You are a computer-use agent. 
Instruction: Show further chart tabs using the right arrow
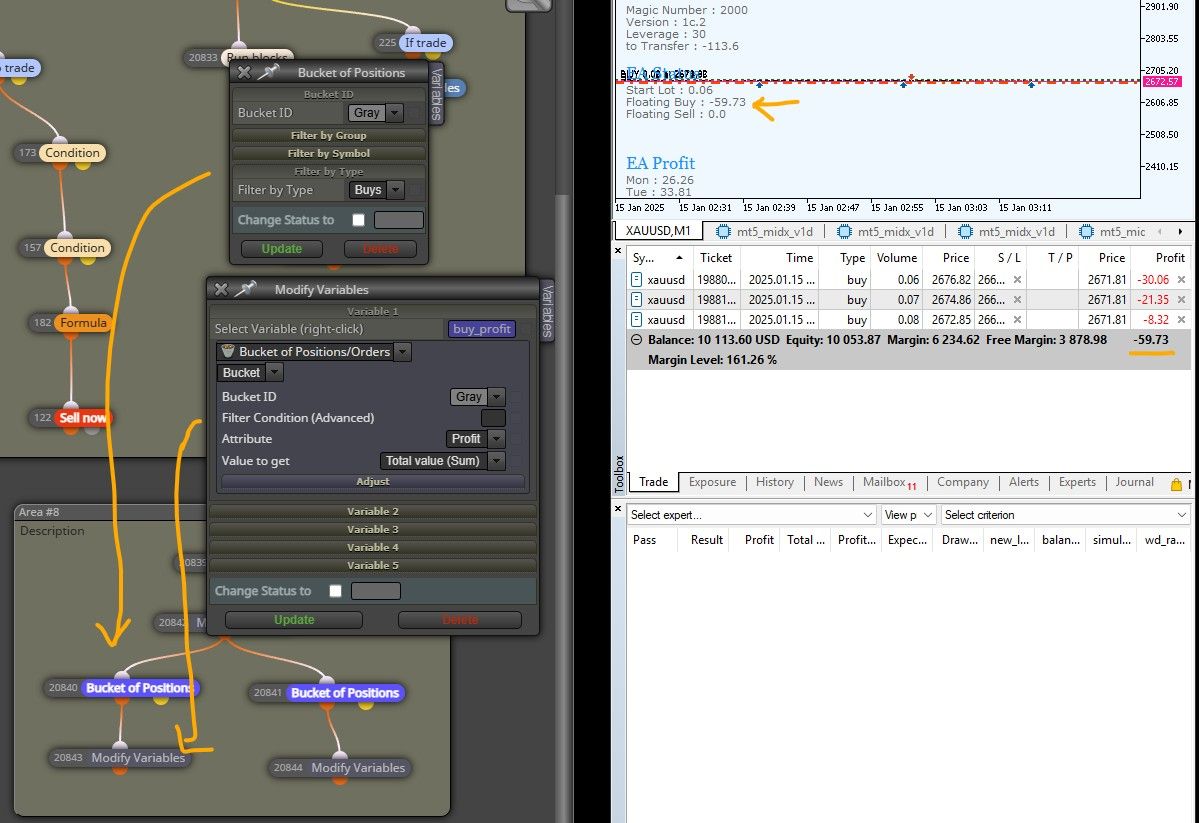tap(1180, 231)
